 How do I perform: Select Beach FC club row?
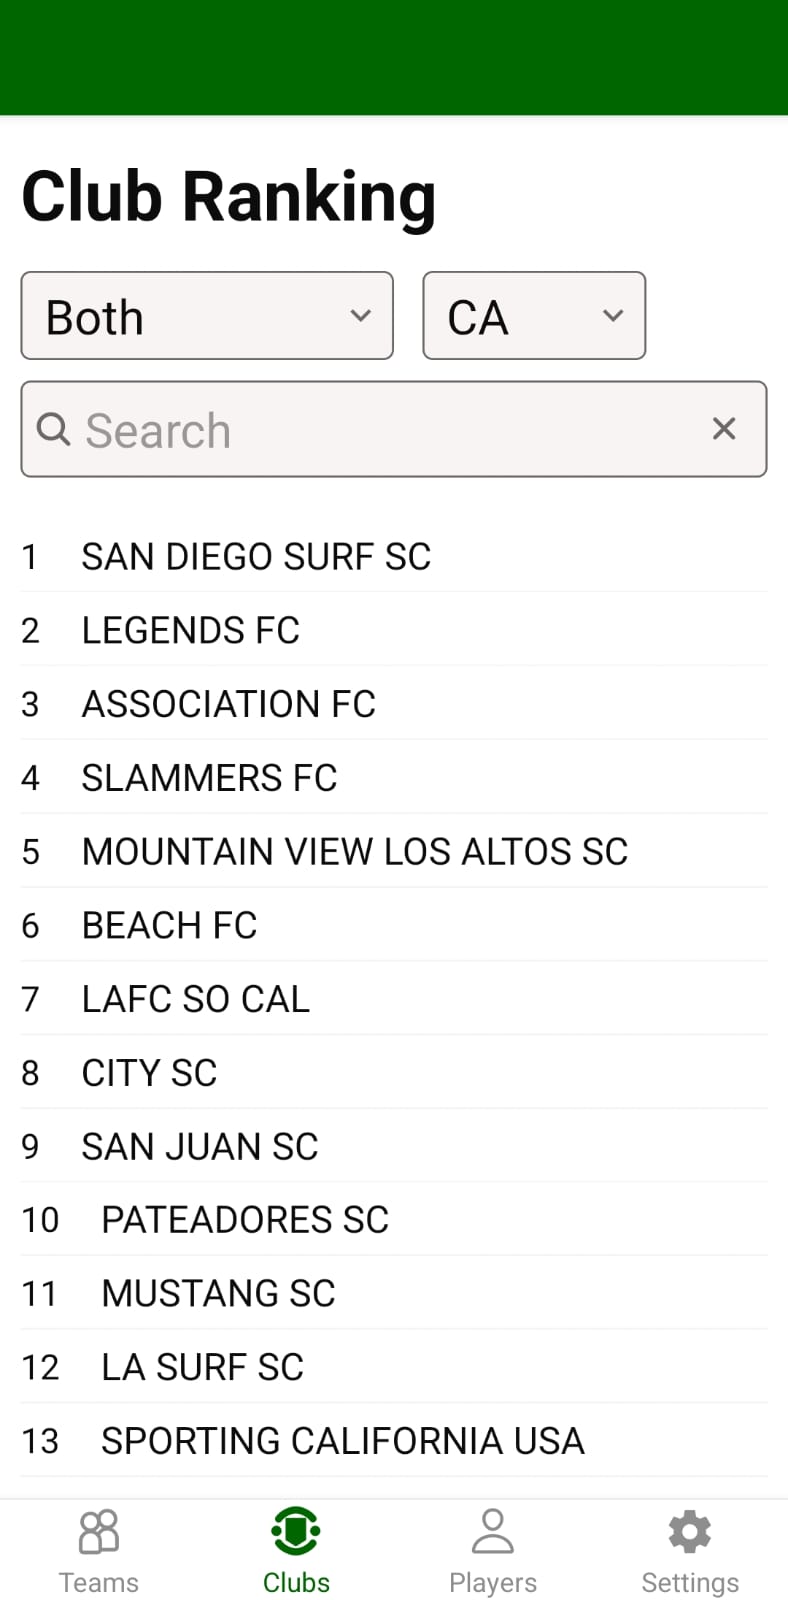point(169,926)
